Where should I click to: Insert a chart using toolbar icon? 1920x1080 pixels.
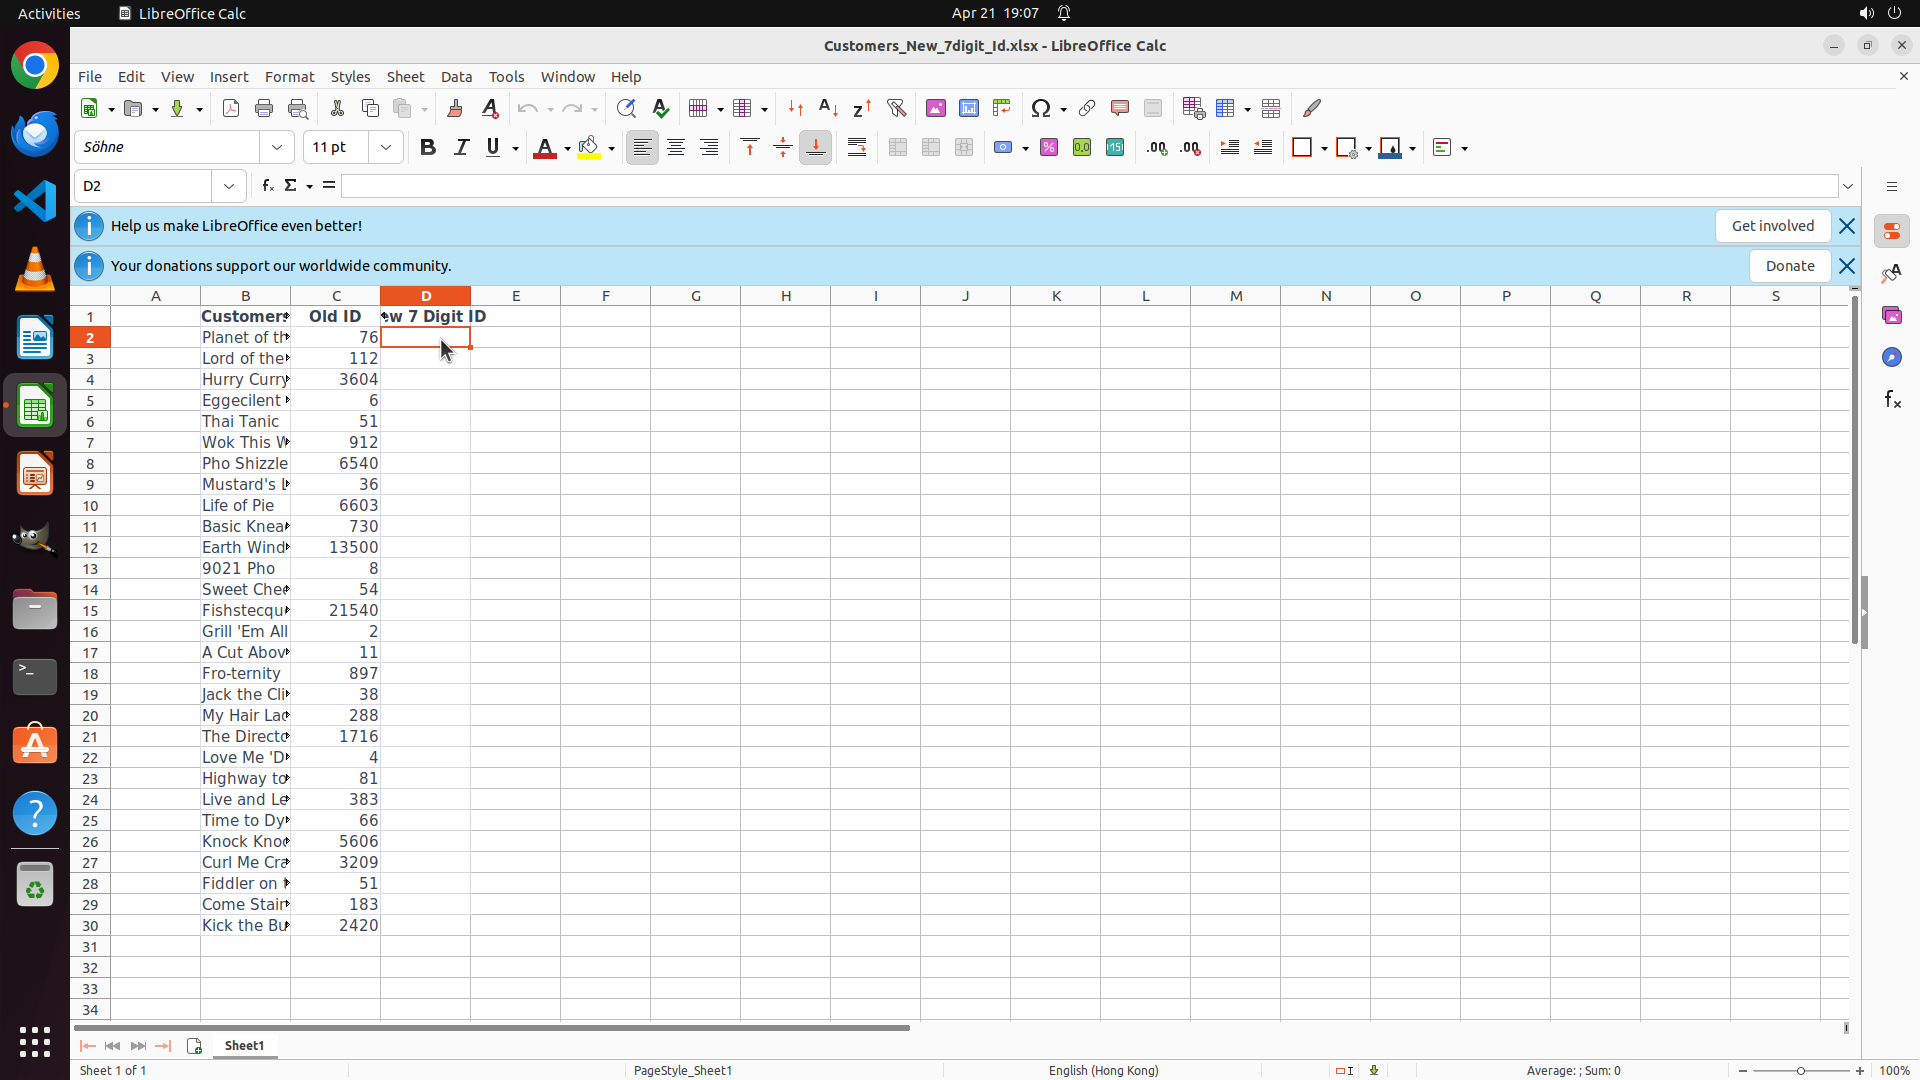pyautogui.click(x=969, y=108)
